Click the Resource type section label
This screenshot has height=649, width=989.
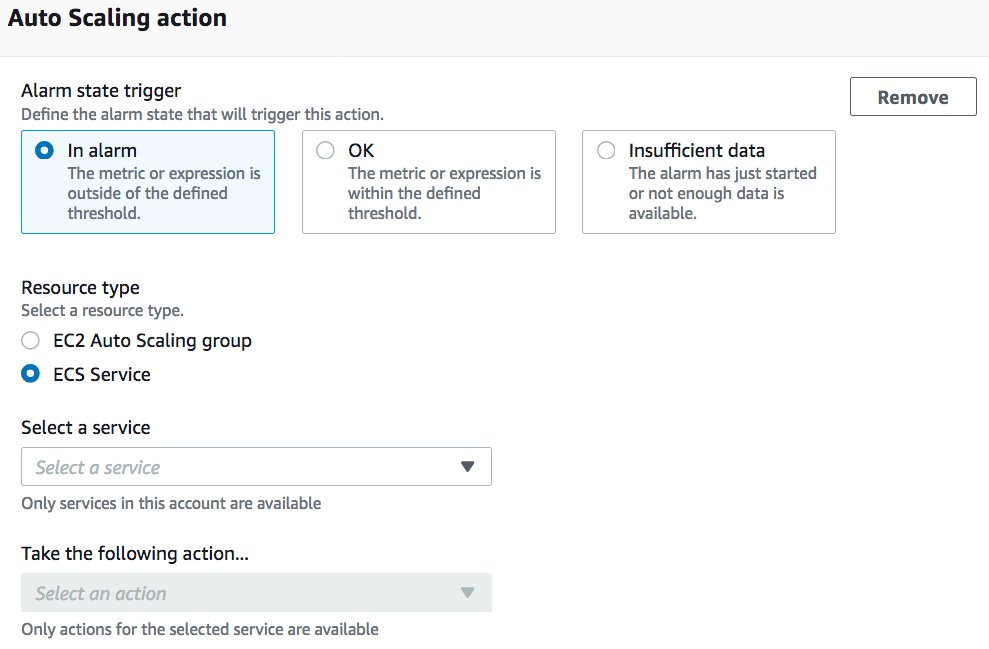(x=80, y=288)
